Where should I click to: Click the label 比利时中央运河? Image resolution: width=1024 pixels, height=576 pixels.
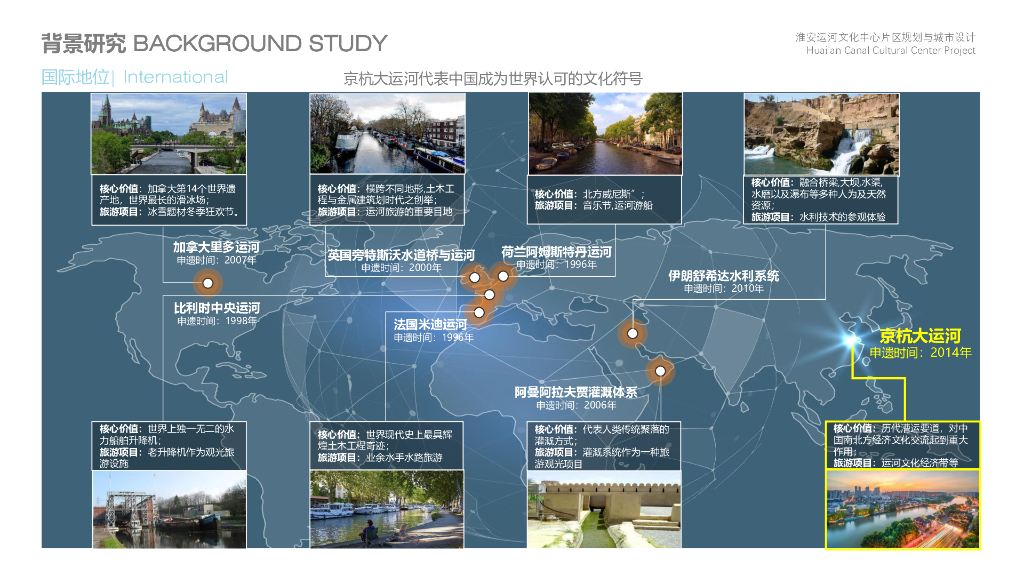click(x=217, y=308)
